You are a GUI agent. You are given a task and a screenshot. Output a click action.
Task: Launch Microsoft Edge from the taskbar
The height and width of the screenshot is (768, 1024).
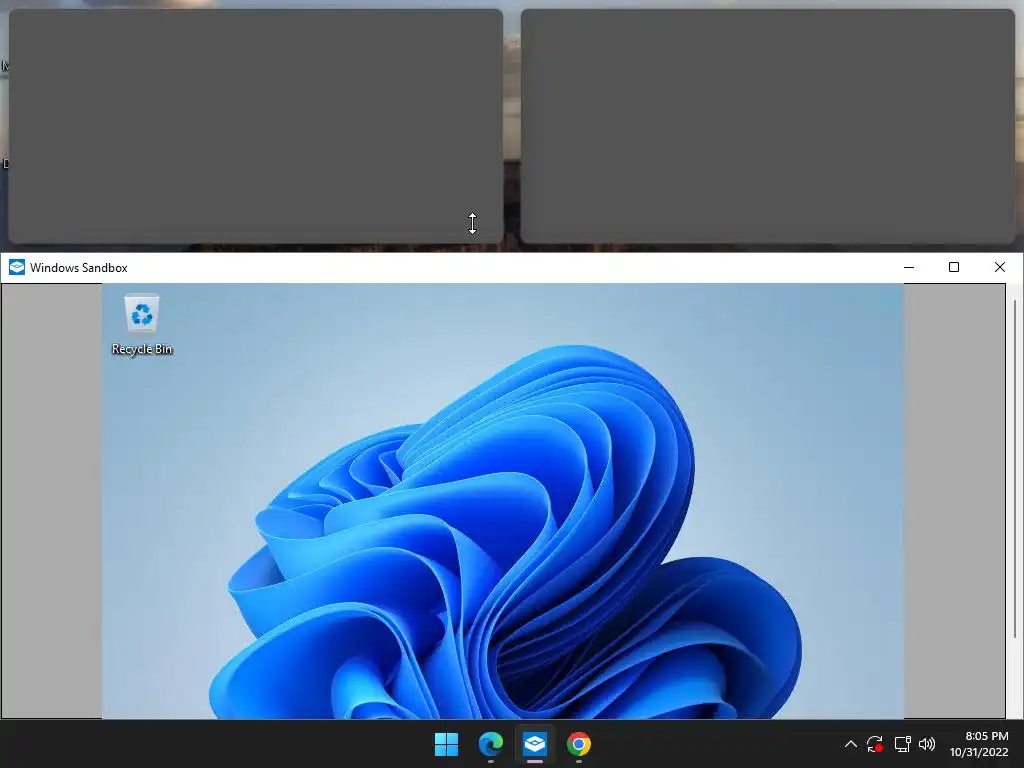click(490, 744)
